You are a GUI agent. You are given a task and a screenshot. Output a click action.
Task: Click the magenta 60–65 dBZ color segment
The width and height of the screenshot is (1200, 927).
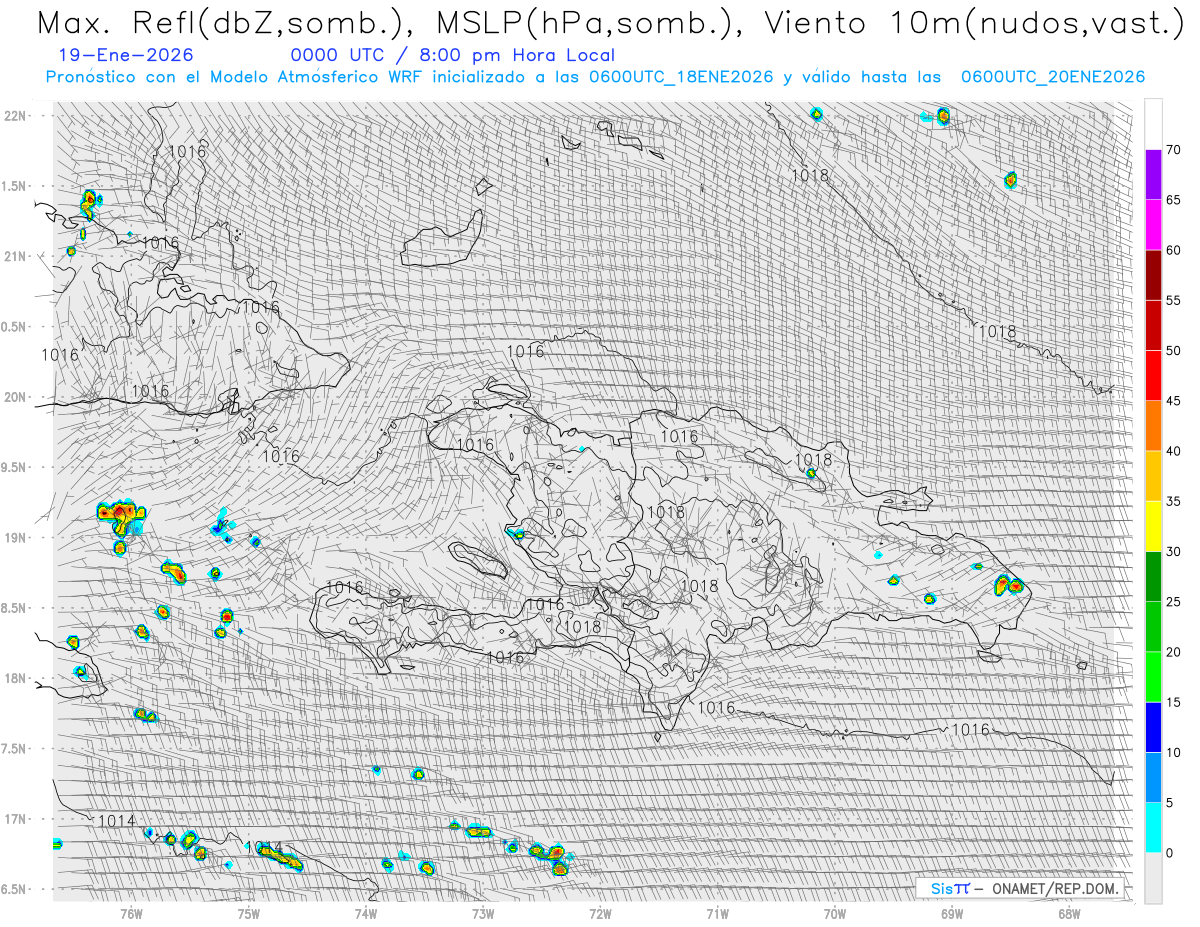[1153, 225]
